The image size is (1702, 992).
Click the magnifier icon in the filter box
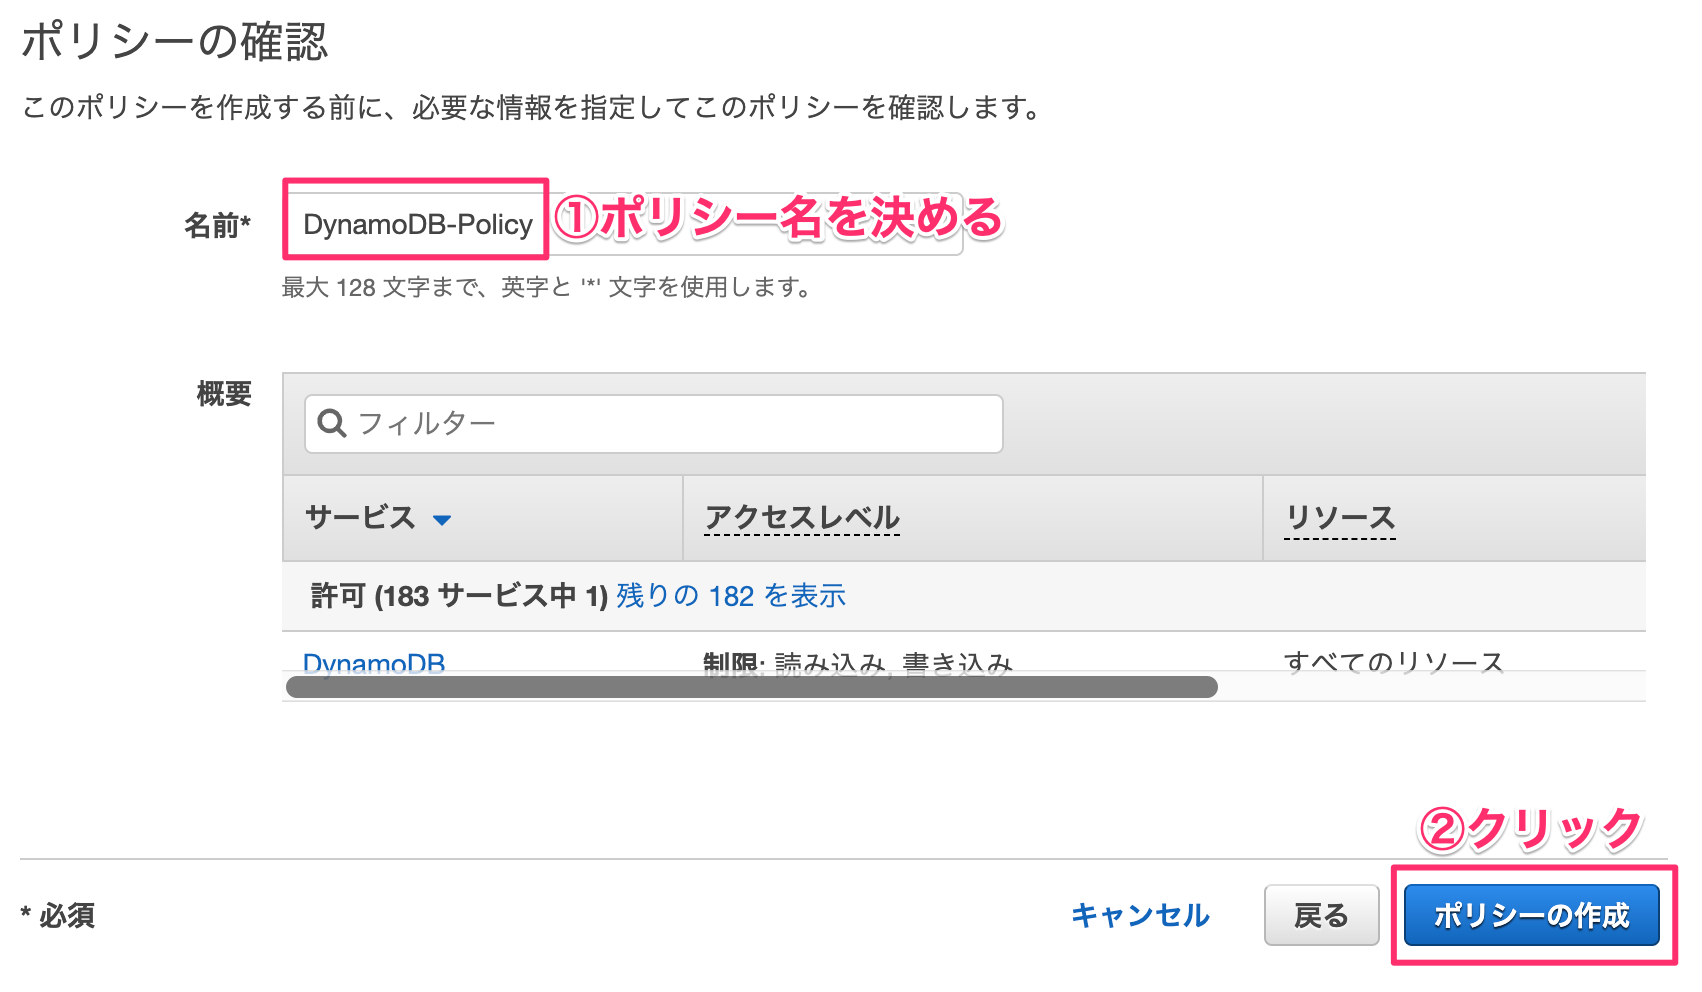331,424
